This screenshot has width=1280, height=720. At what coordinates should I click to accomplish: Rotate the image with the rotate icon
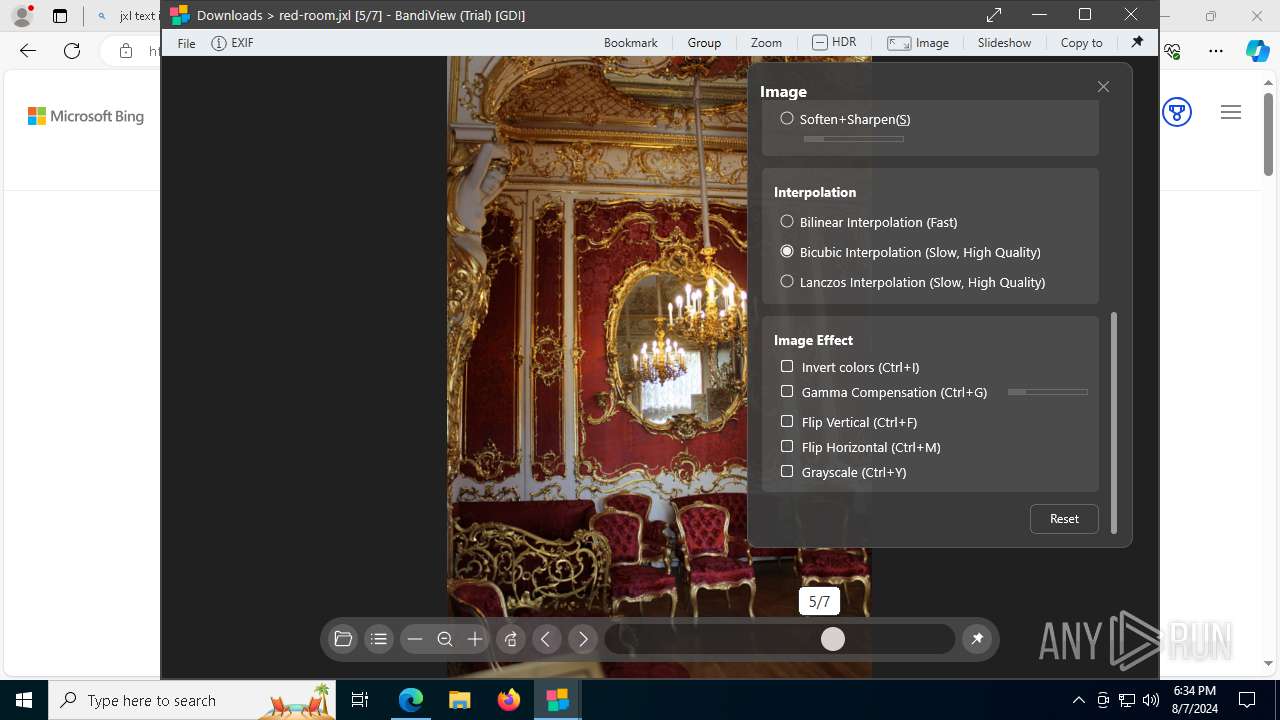click(510, 639)
